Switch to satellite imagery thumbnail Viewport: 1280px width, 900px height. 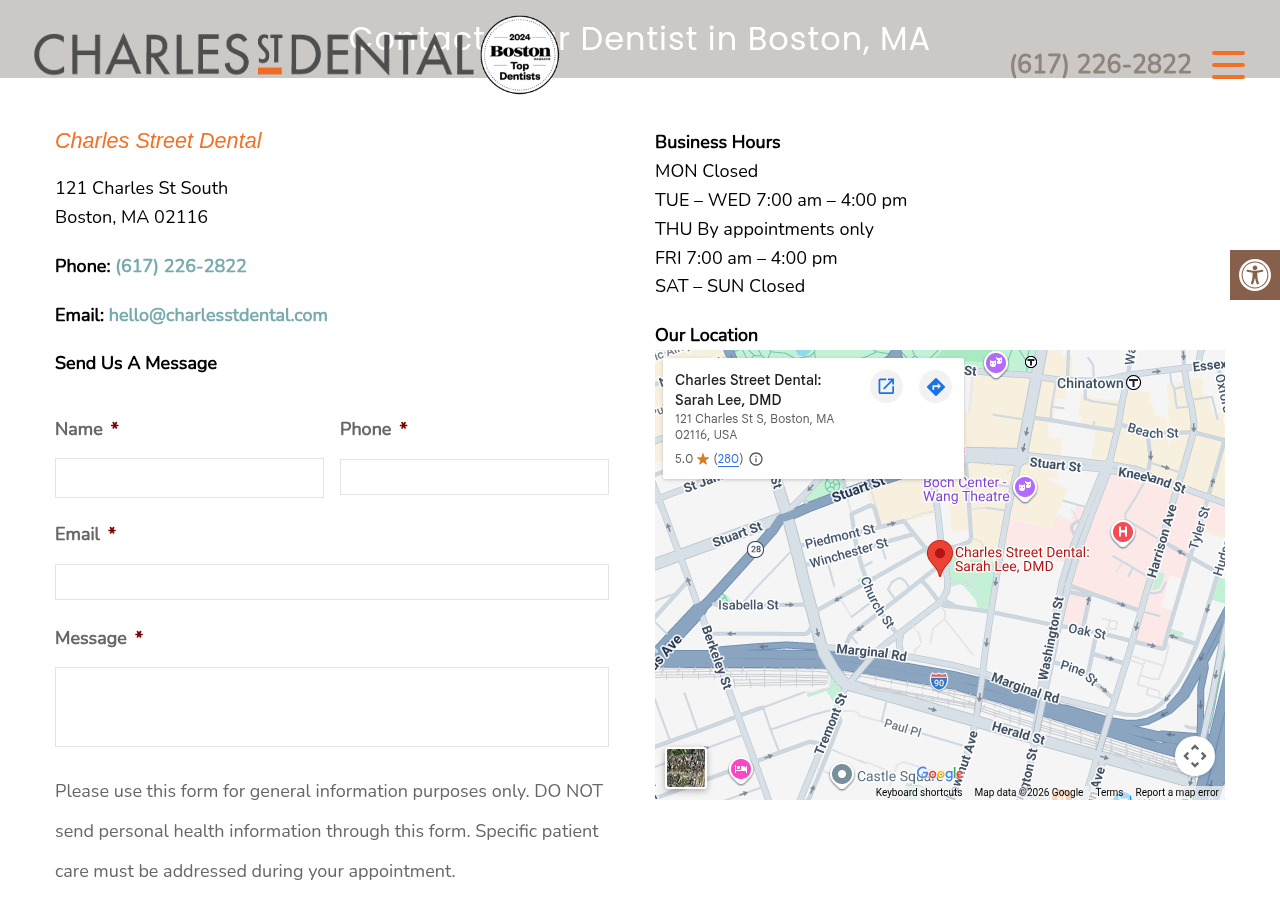686,768
